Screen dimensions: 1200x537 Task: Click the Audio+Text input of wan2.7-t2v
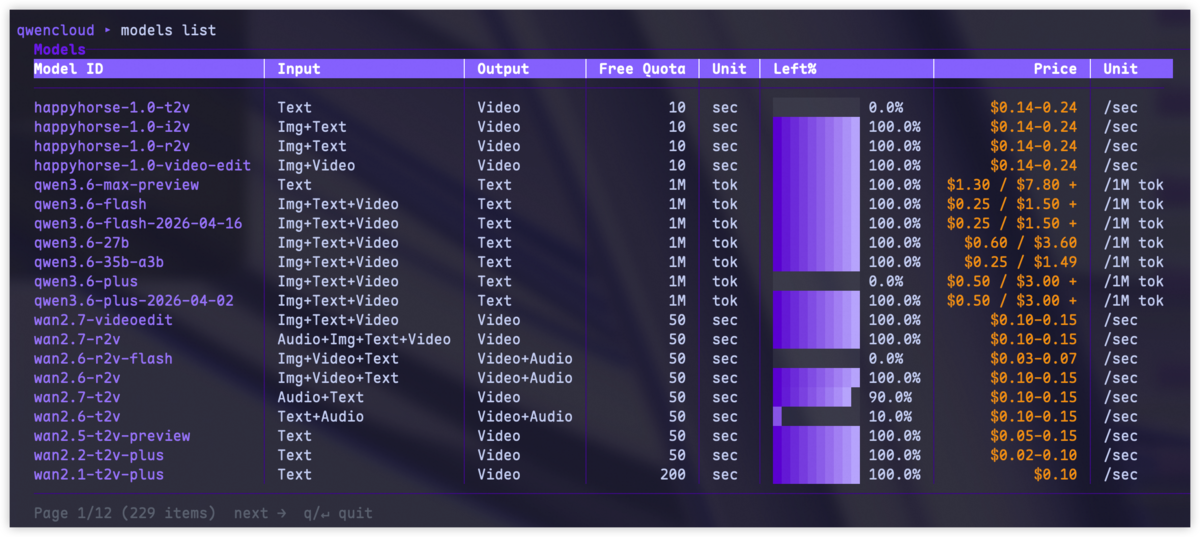[x=321, y=397]
